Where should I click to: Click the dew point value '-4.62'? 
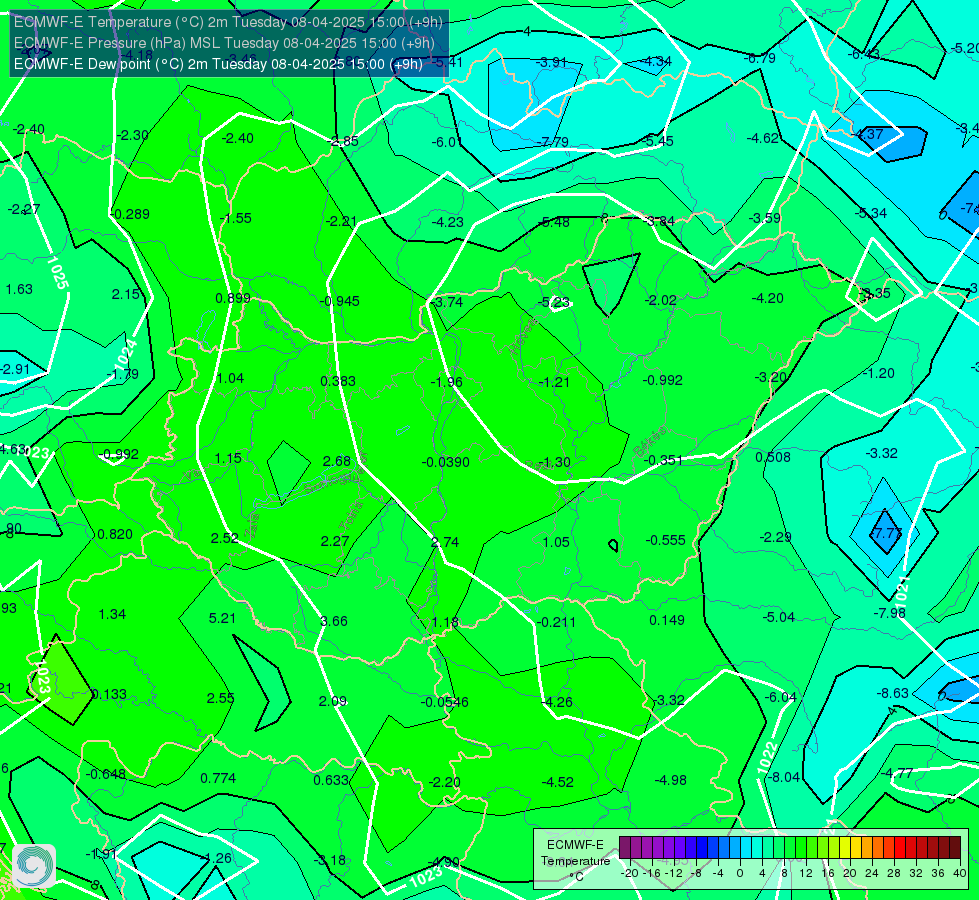click(x=763, y=139)
